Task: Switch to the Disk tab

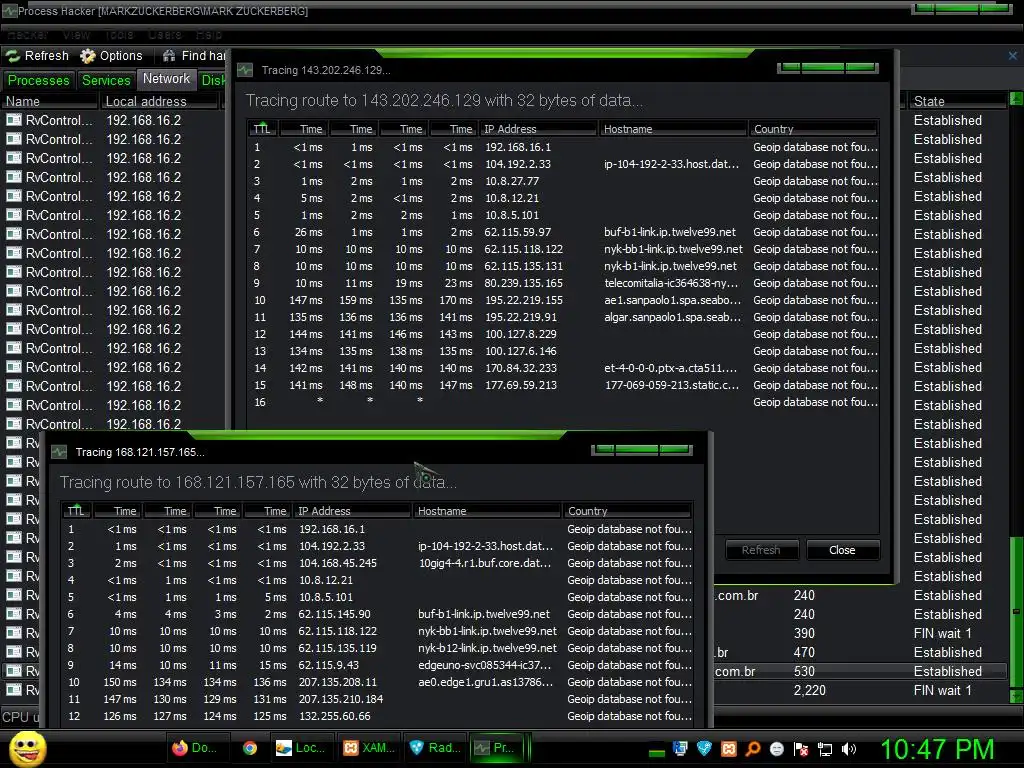Action: (212, 80)
